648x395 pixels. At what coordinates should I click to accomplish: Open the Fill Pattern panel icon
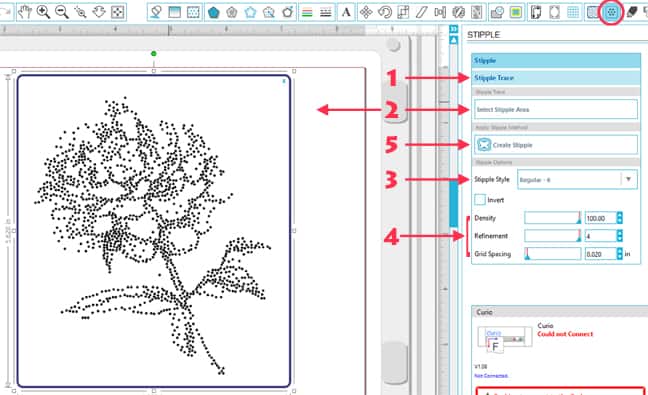[193, 12]
